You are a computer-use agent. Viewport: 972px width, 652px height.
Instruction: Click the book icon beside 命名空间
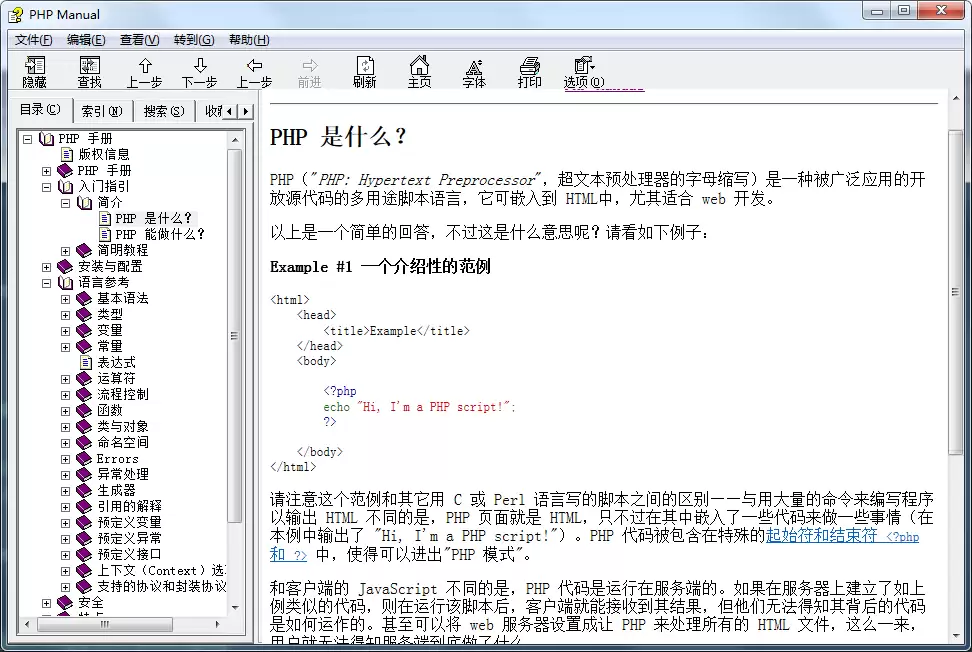tap(84, 443)
